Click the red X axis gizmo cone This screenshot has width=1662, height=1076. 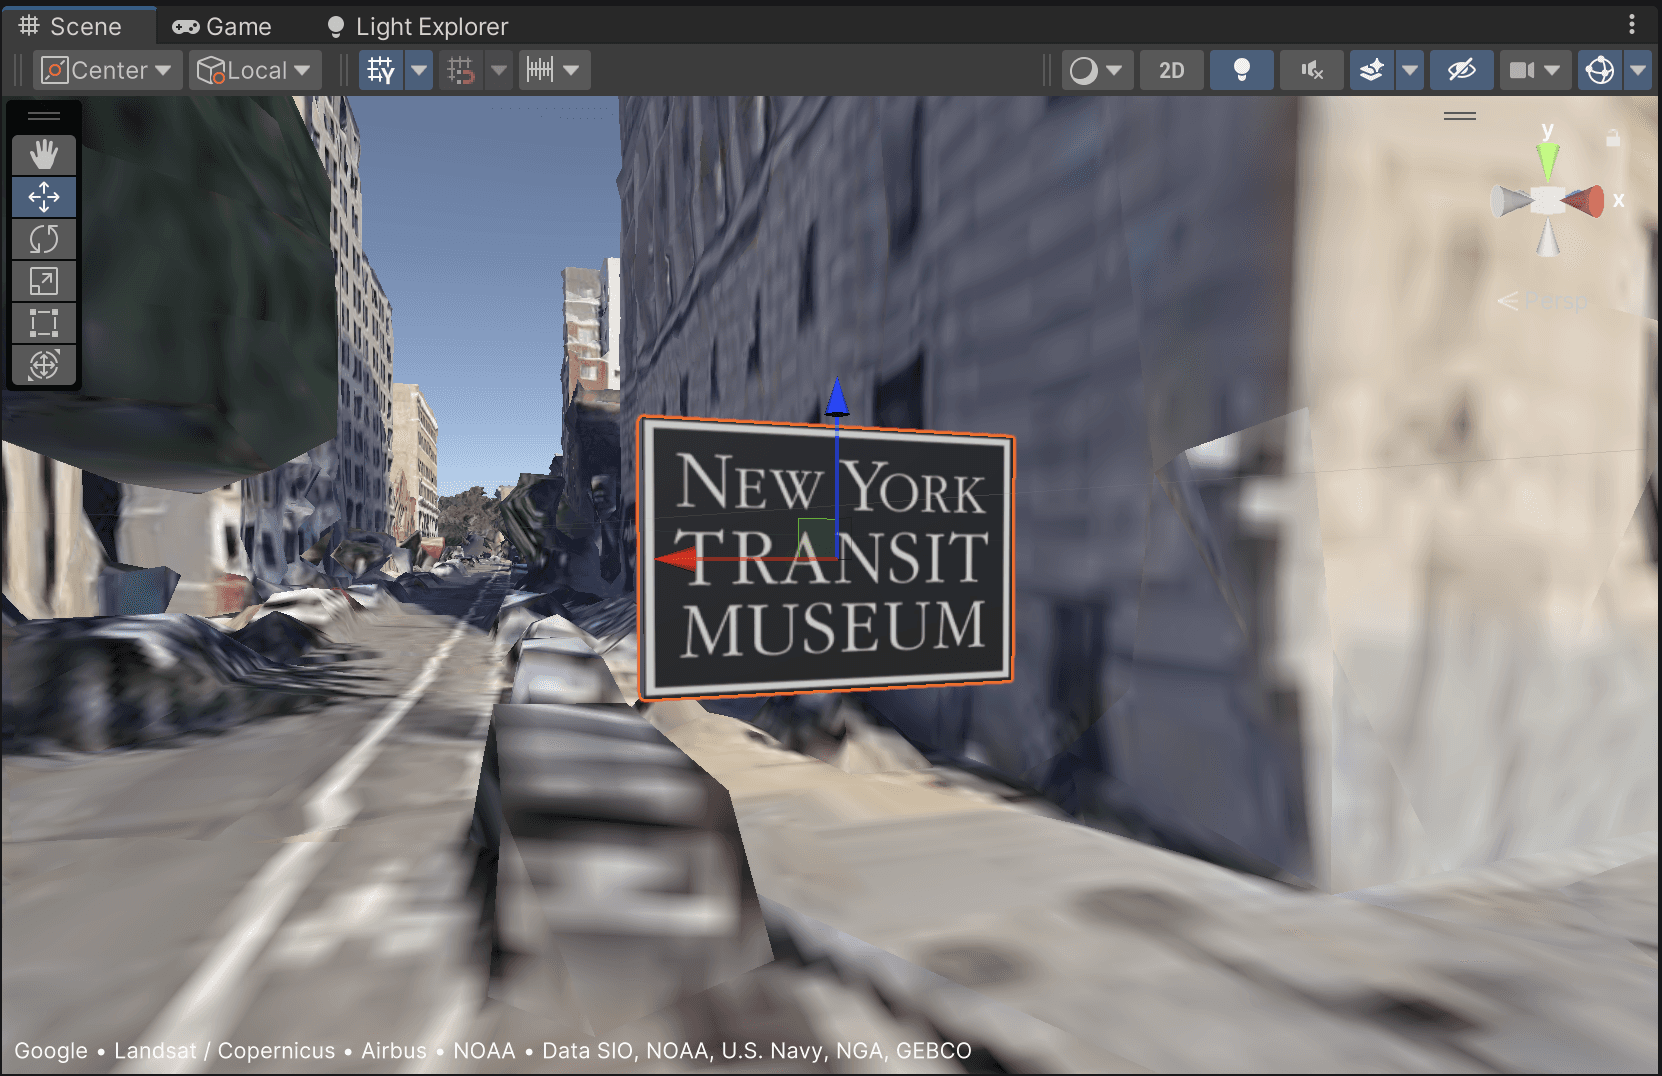[x=1584, y=201]
